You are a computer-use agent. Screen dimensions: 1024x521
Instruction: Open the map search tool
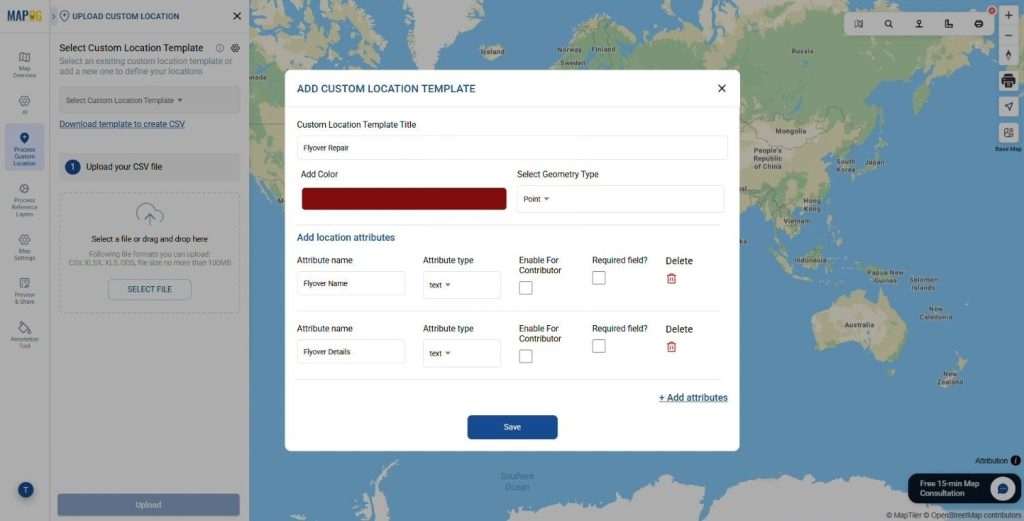tap(889, 24)
